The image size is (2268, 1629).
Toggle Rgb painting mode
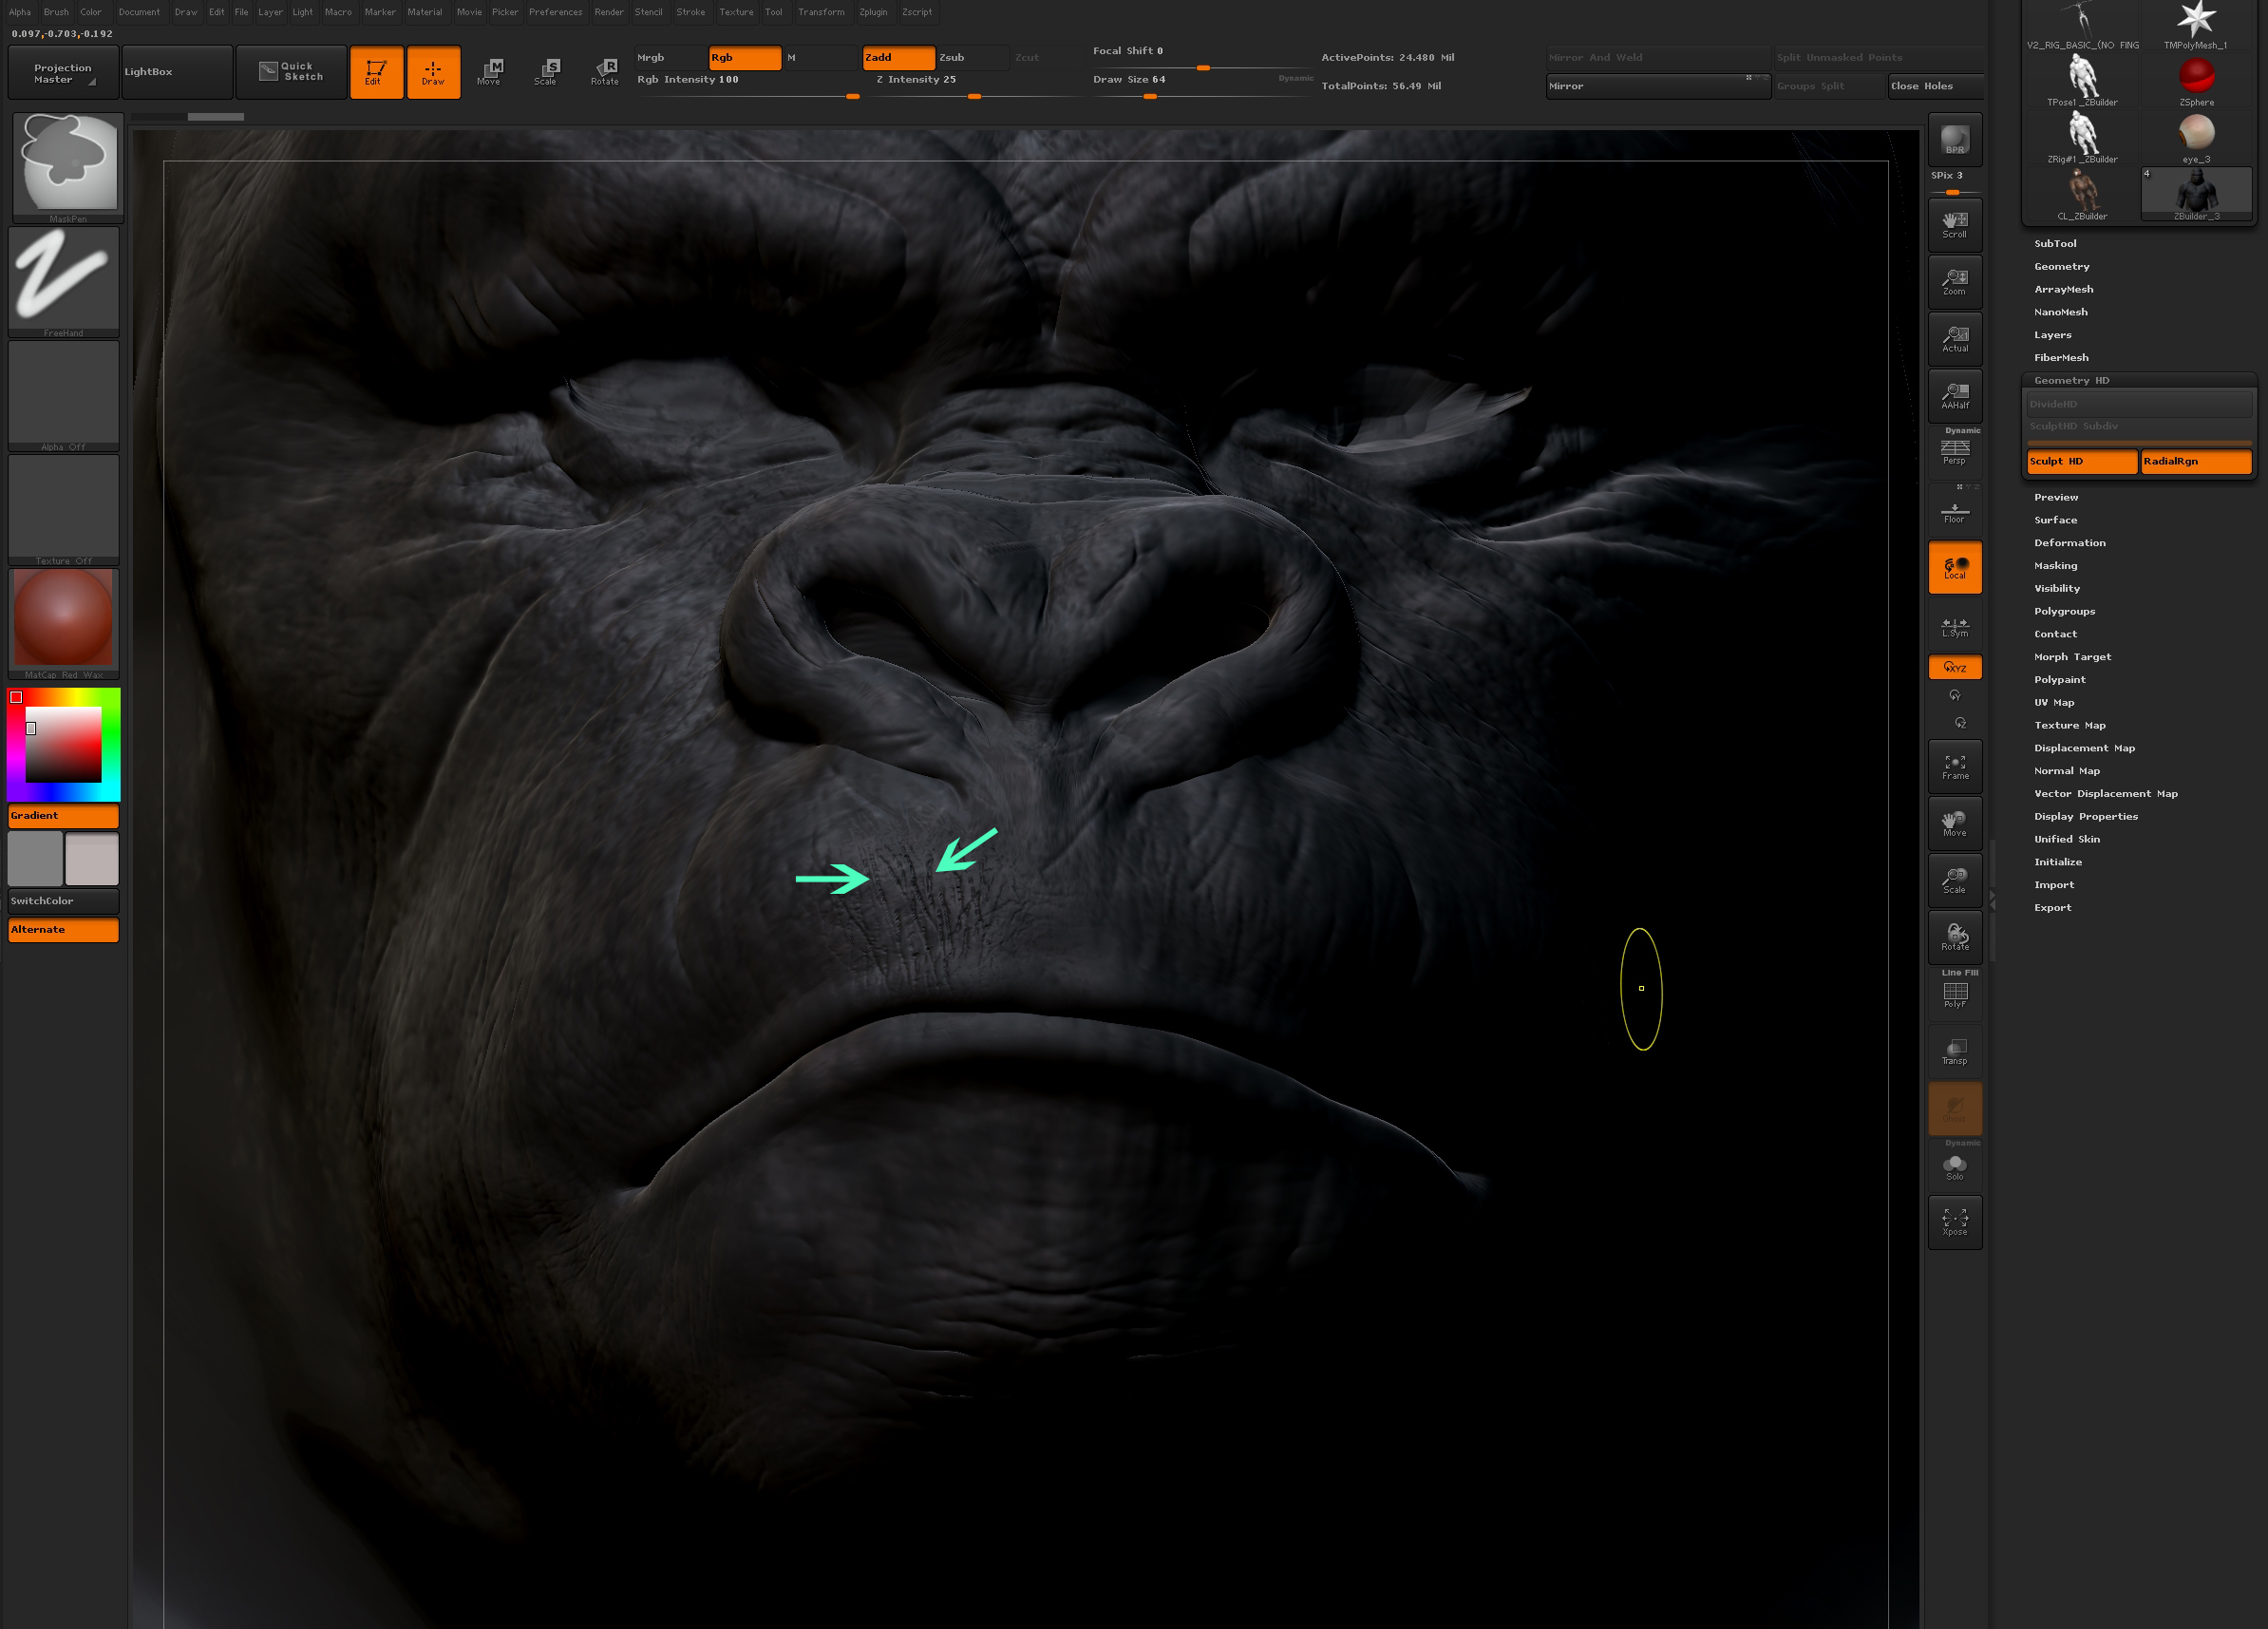tap(744, 57)
